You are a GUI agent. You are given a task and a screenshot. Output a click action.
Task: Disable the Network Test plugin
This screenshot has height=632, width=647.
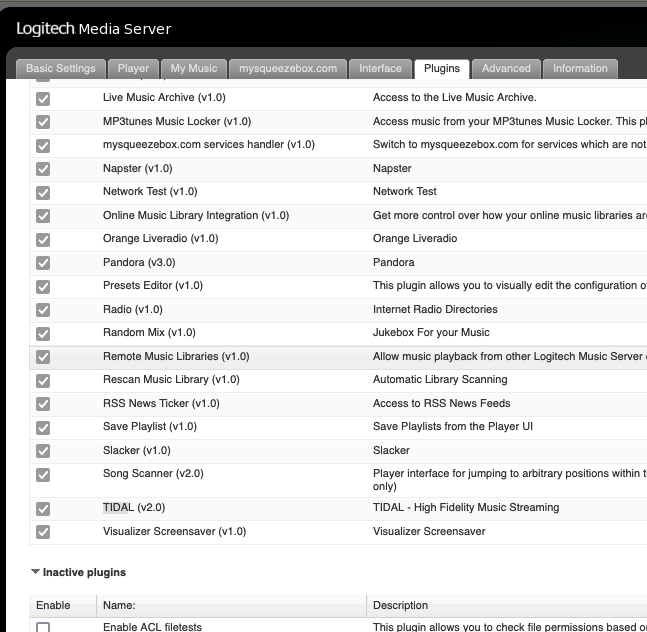[x=43, y=193]
